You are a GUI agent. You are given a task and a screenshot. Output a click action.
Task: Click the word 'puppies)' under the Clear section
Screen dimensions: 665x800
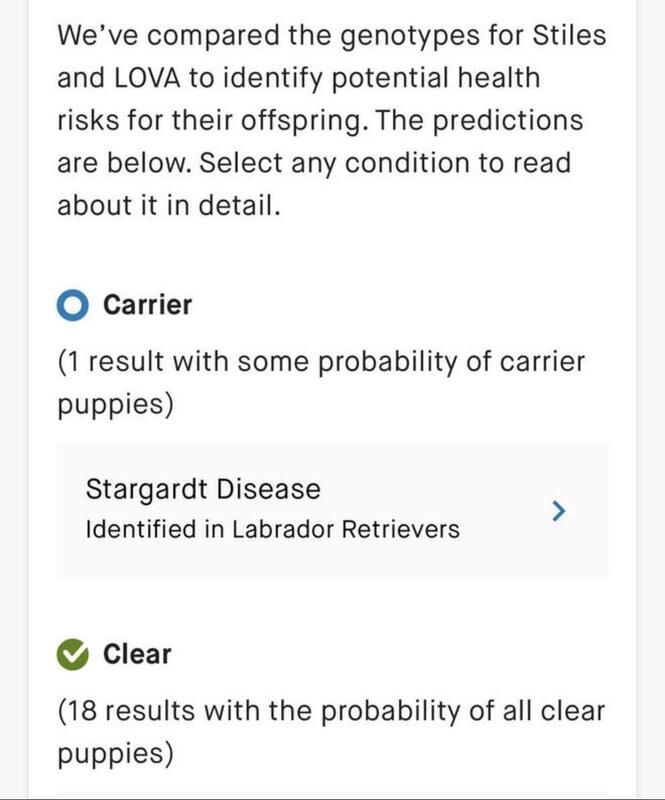click(115, 755)
